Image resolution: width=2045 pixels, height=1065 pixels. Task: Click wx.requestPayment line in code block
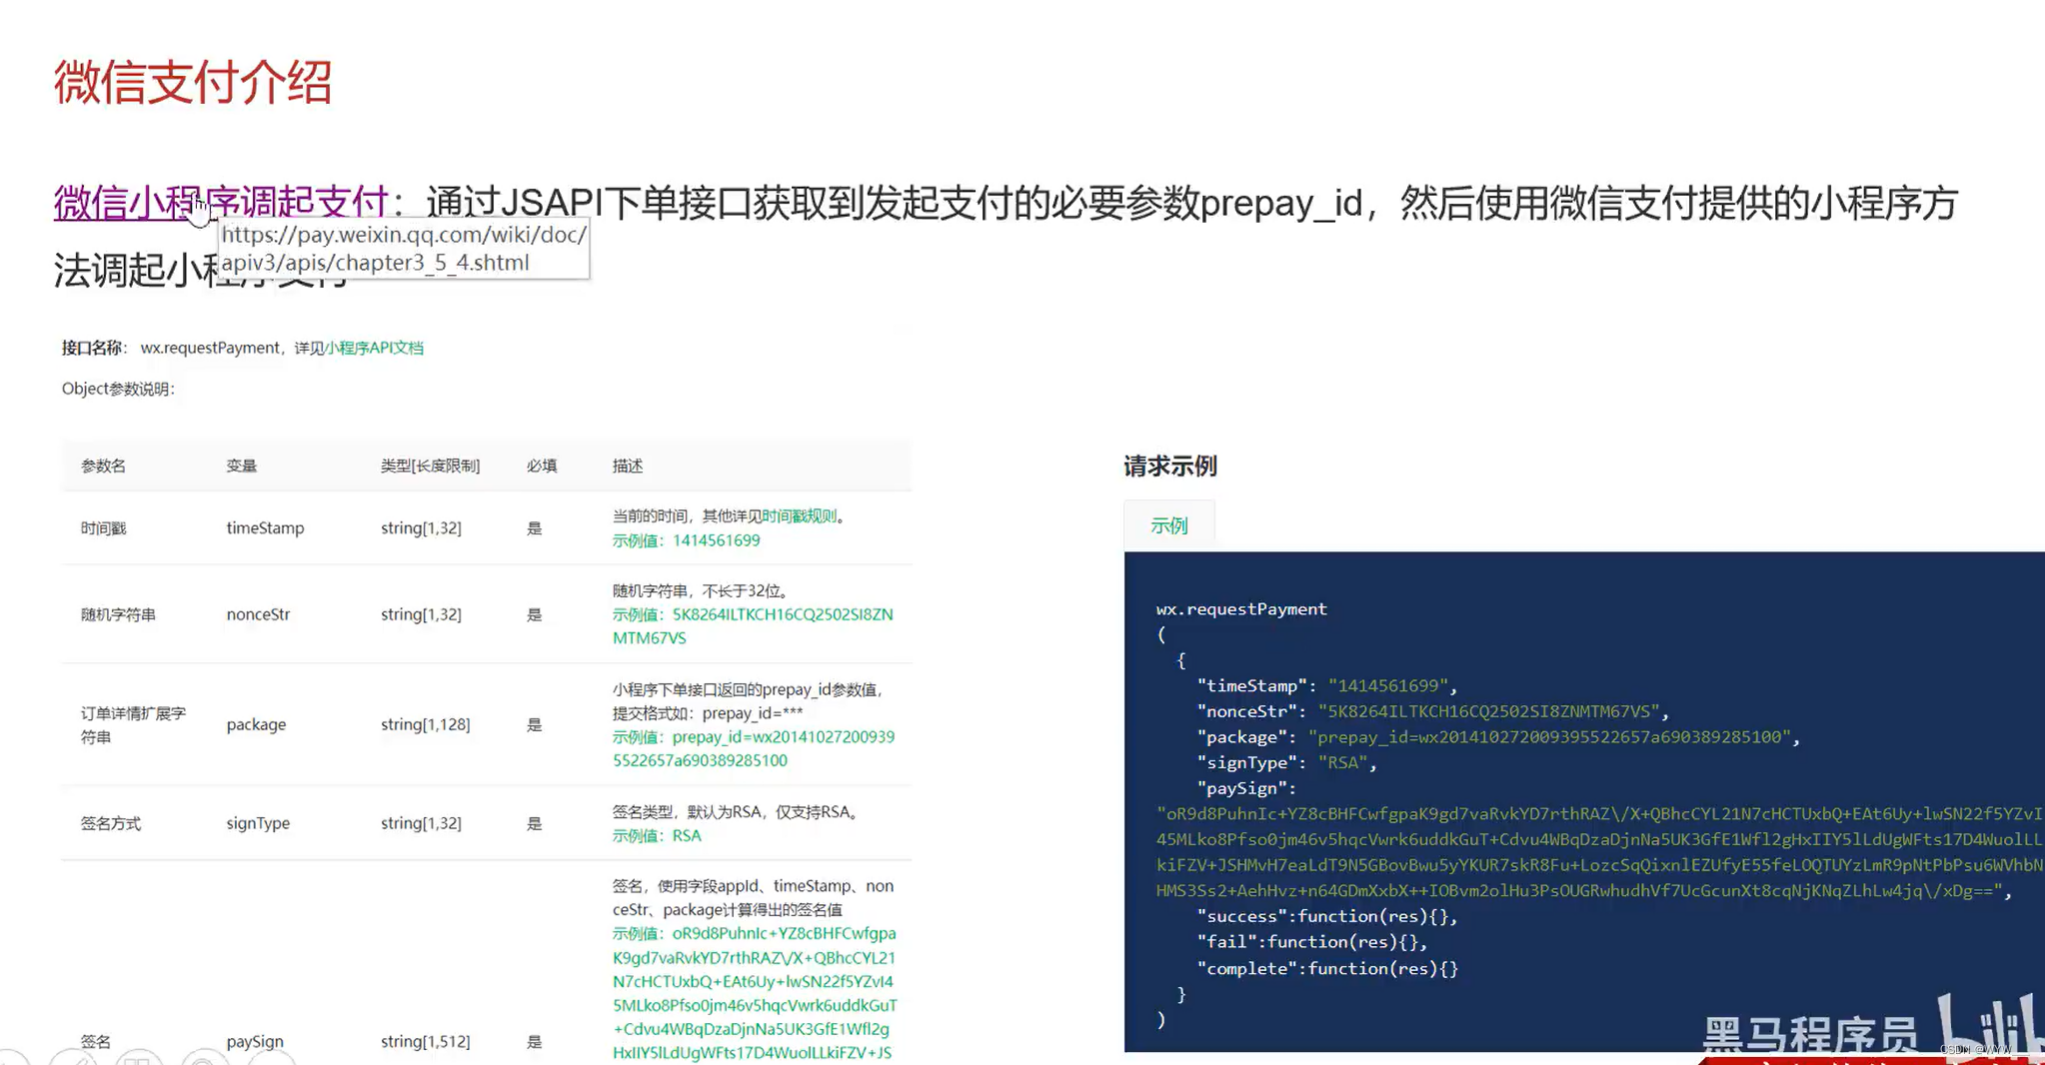tap(1241, 609)
